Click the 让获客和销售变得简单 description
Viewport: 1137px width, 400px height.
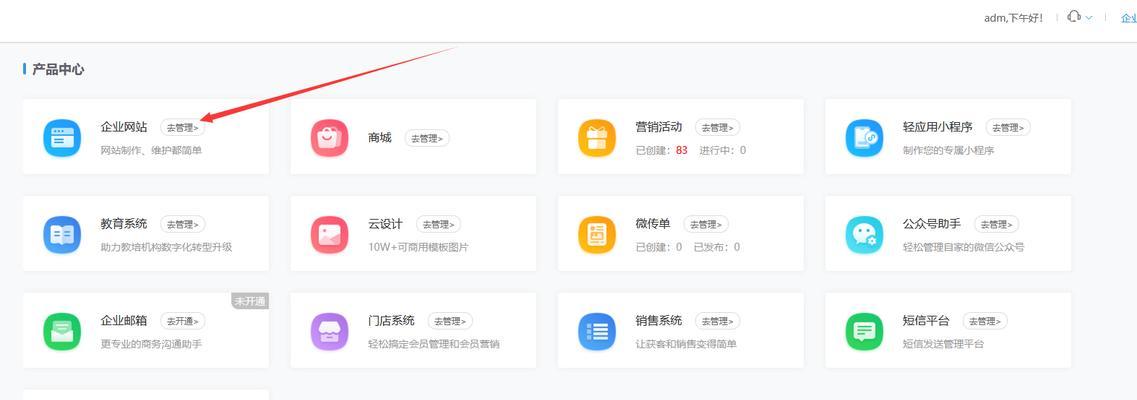pyautogui.click(x=686, y=344)
